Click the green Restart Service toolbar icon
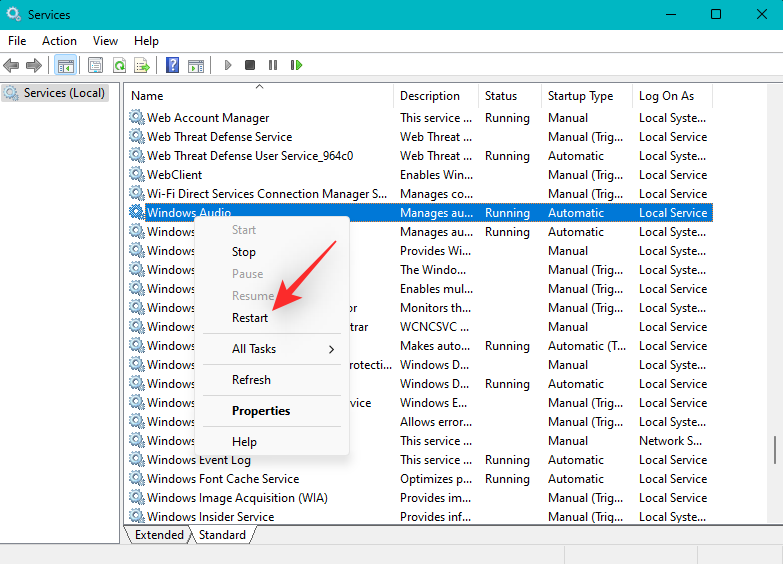 296,65
